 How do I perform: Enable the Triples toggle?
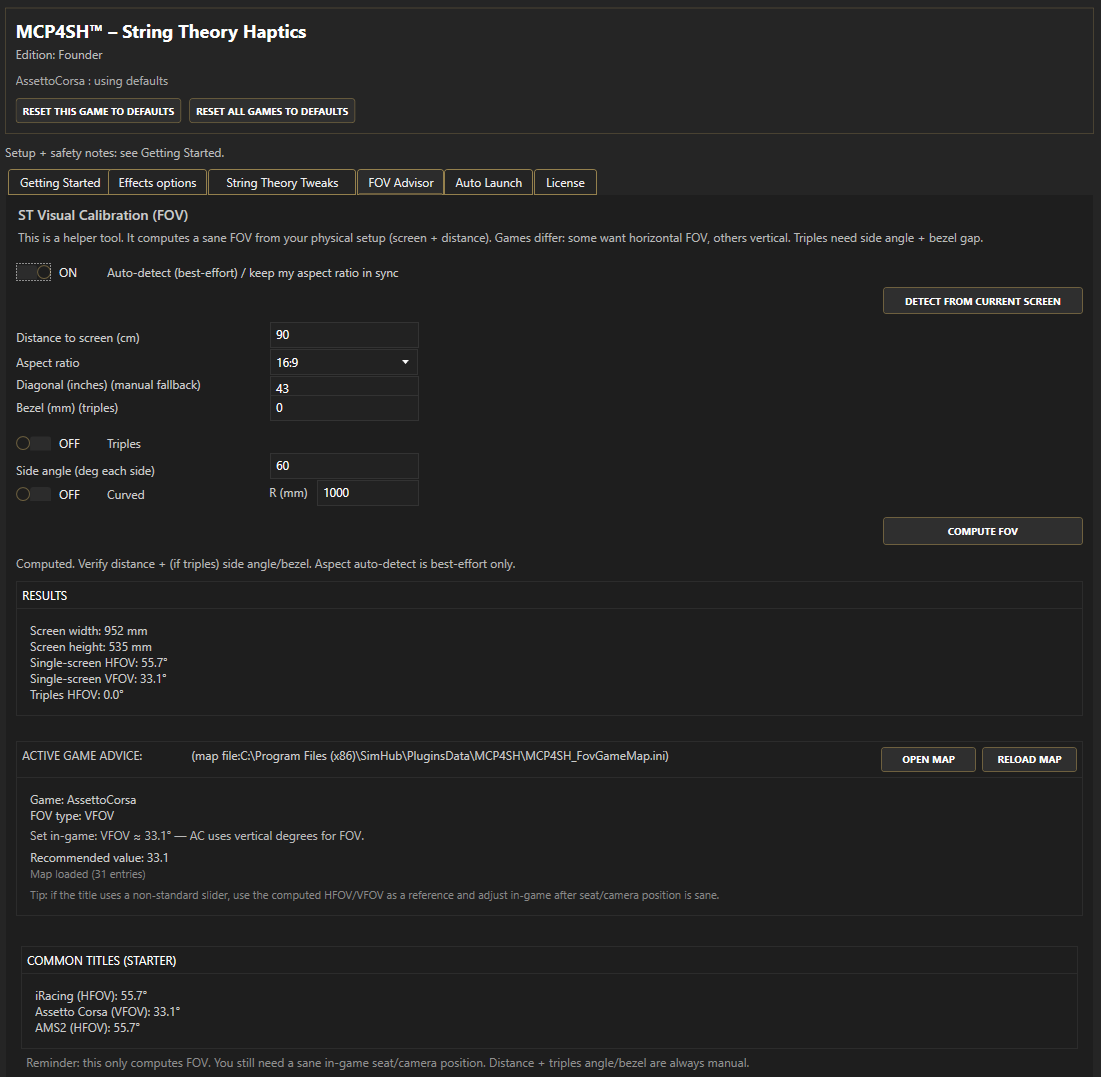[33, 443]
